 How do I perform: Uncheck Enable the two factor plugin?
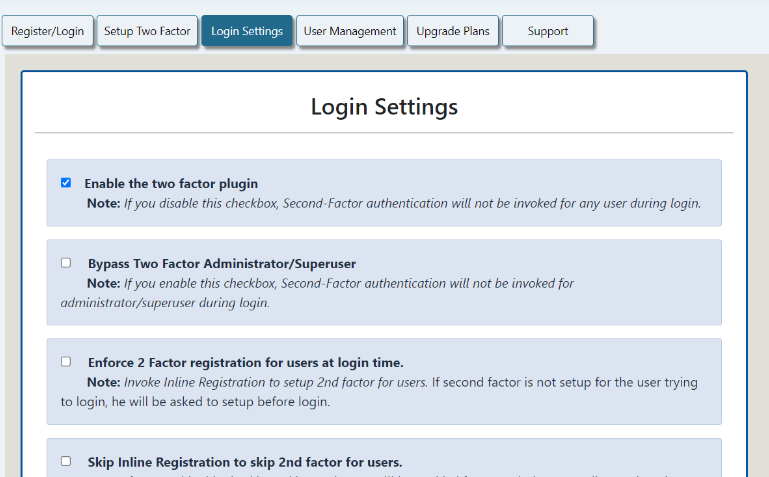[x=66, y=183]
